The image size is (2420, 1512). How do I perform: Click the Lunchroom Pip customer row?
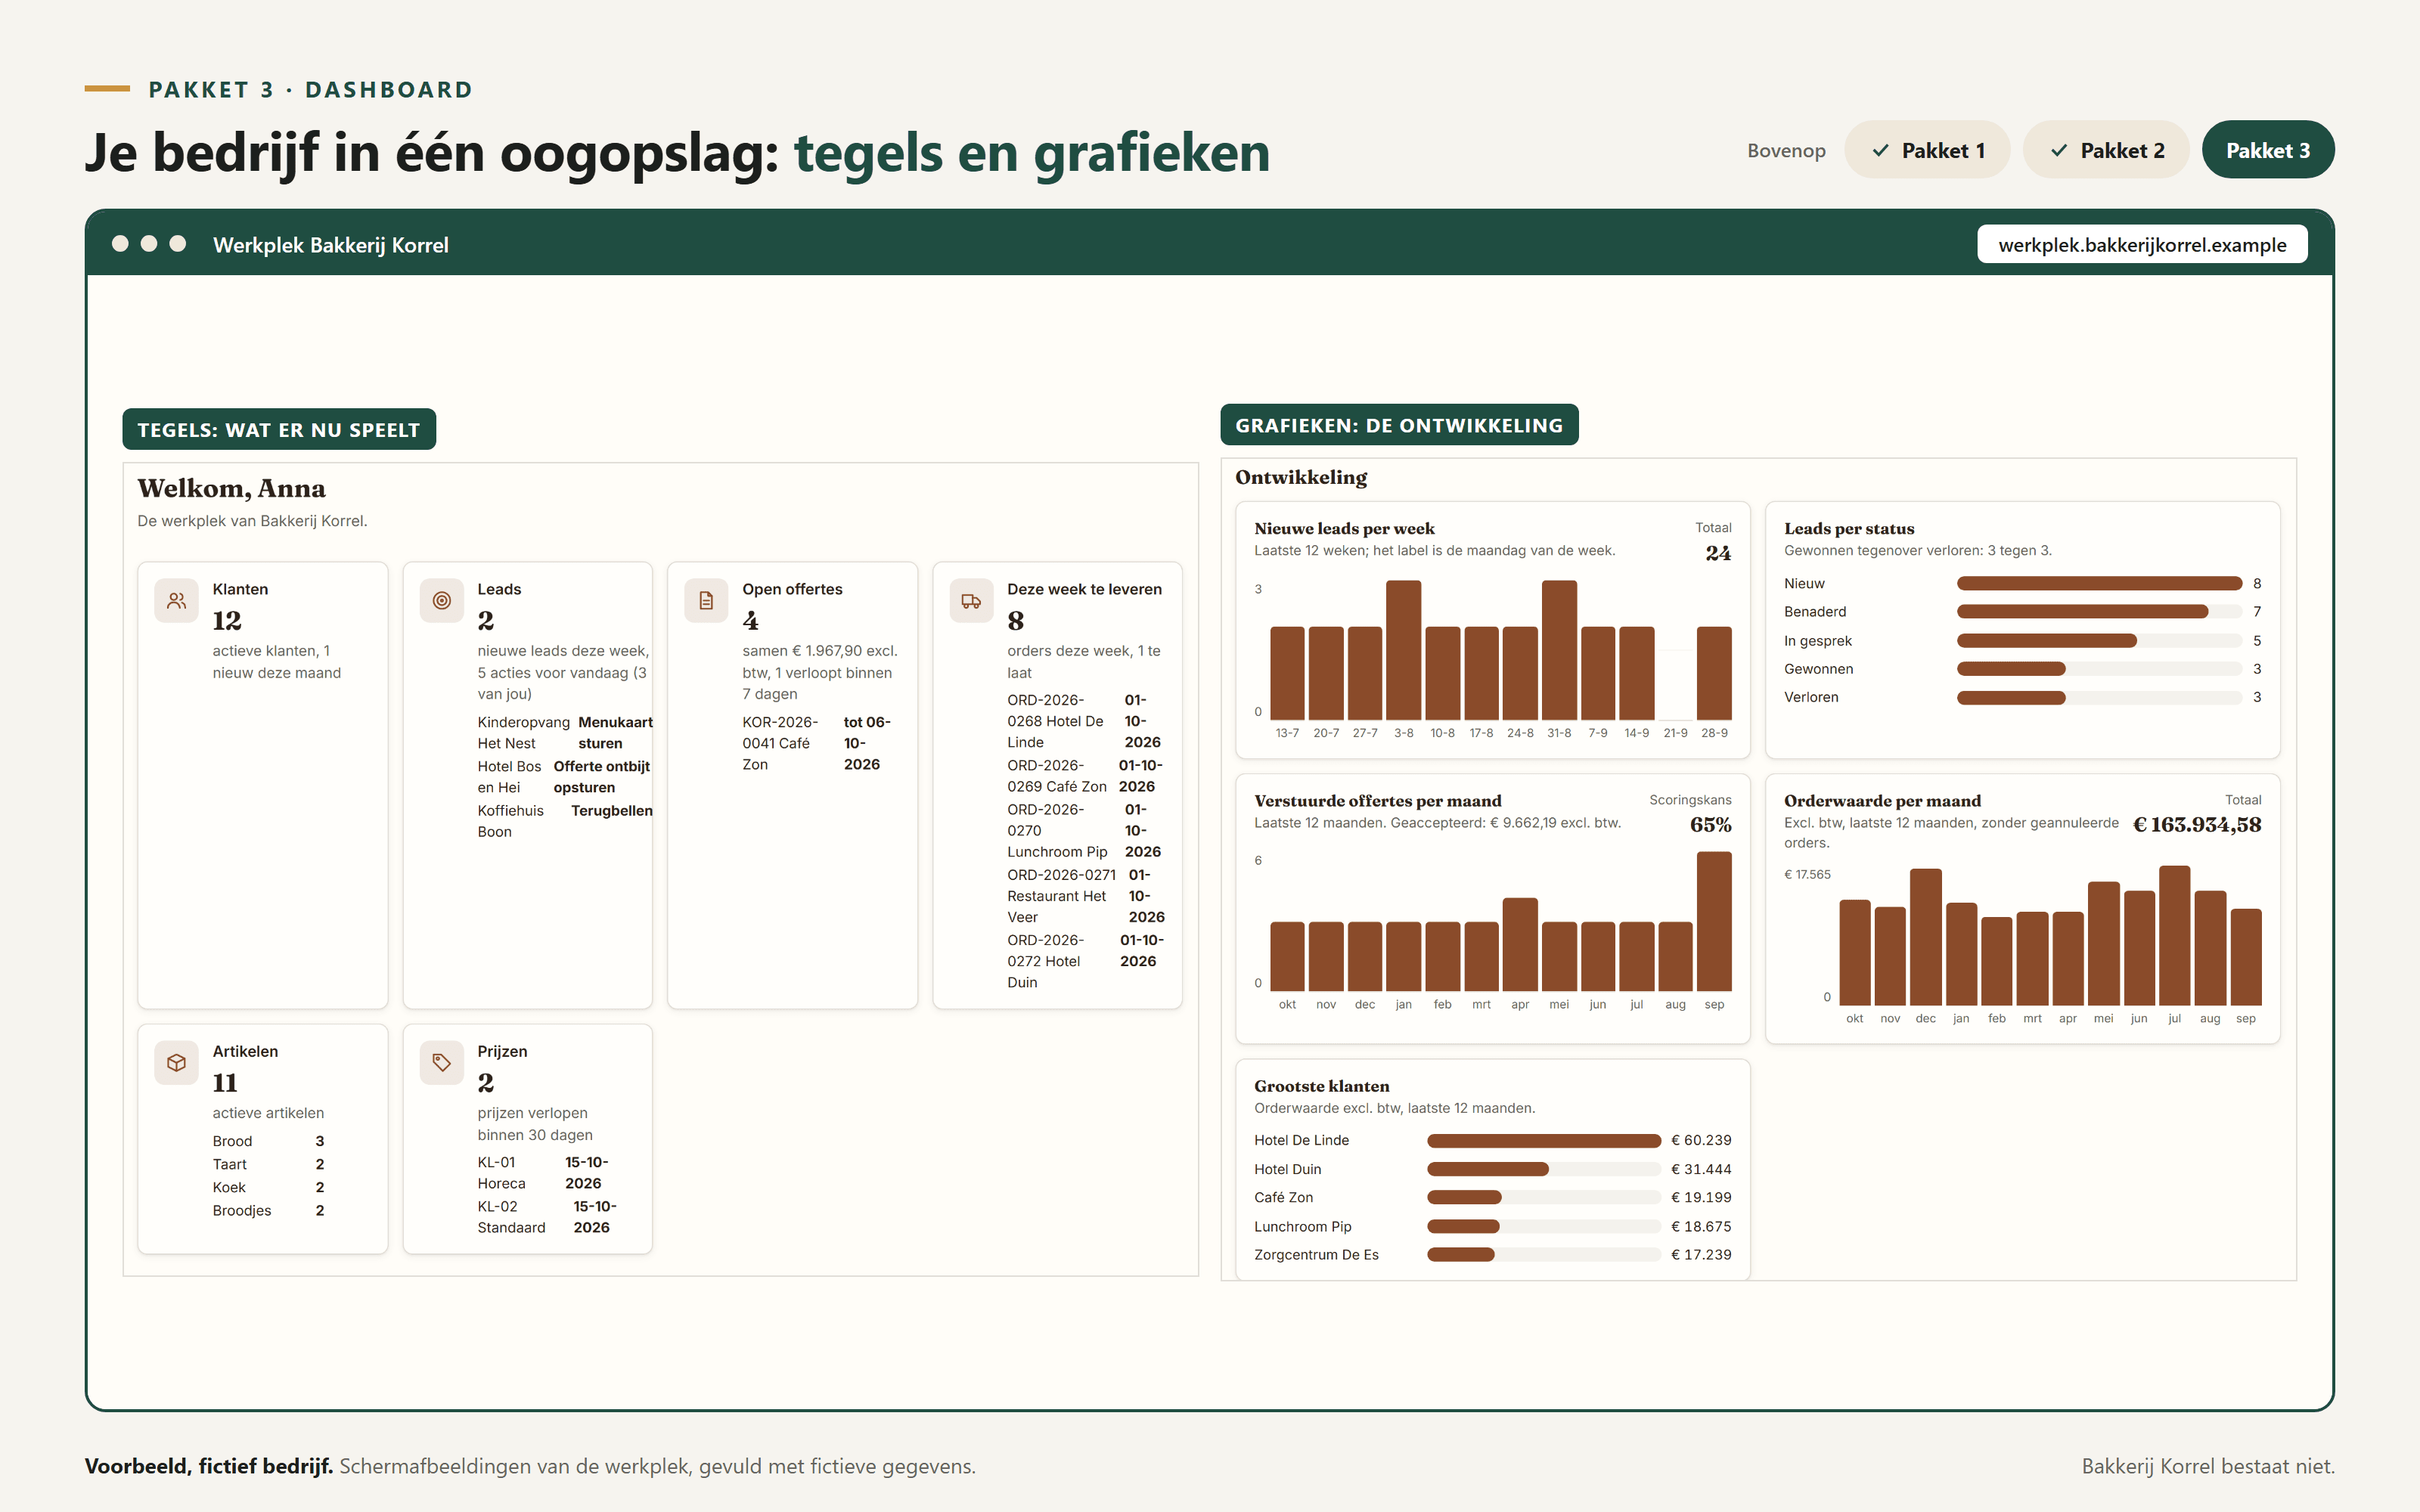point(1492,1226)
